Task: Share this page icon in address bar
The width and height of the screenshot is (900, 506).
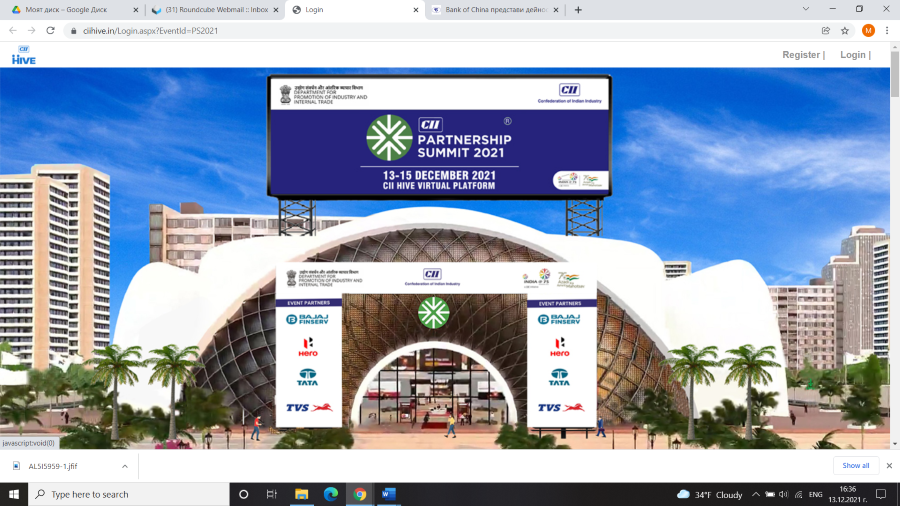Action: tap(826, 31)
